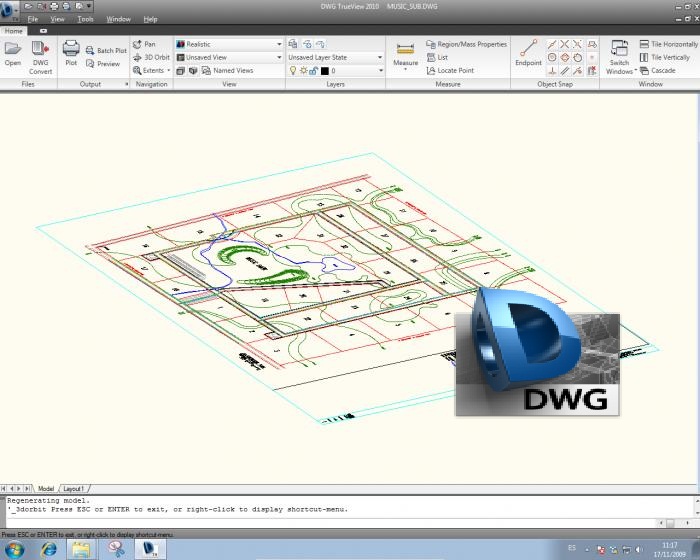
Task: Open the Tools menu
Action: [x=86, y=19]
